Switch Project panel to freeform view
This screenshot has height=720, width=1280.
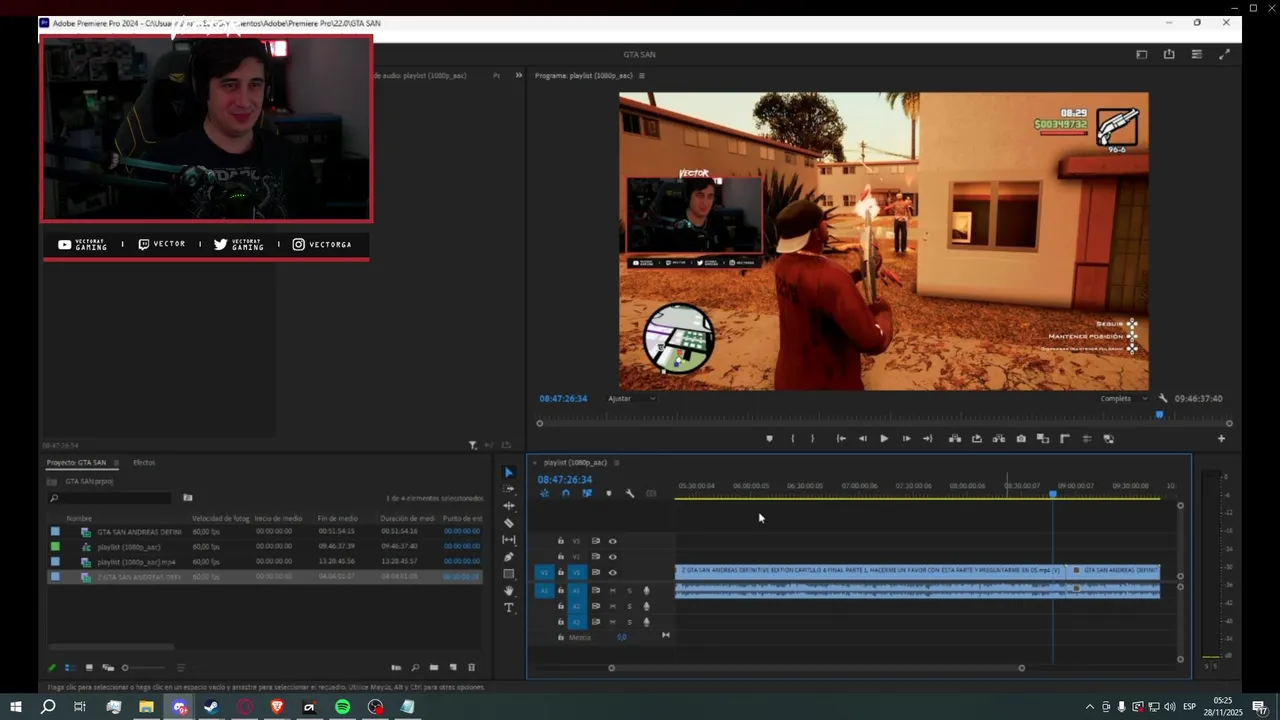pyautogui.click(x=108, y=668)
